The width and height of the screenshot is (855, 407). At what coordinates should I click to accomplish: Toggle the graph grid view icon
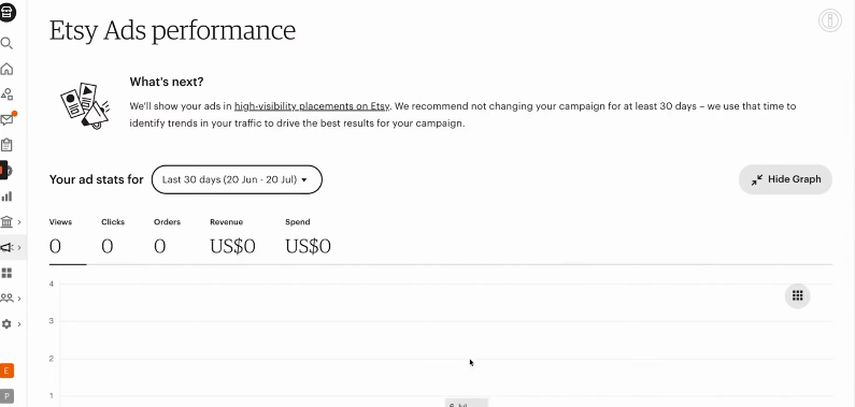(x=797, y=296)
